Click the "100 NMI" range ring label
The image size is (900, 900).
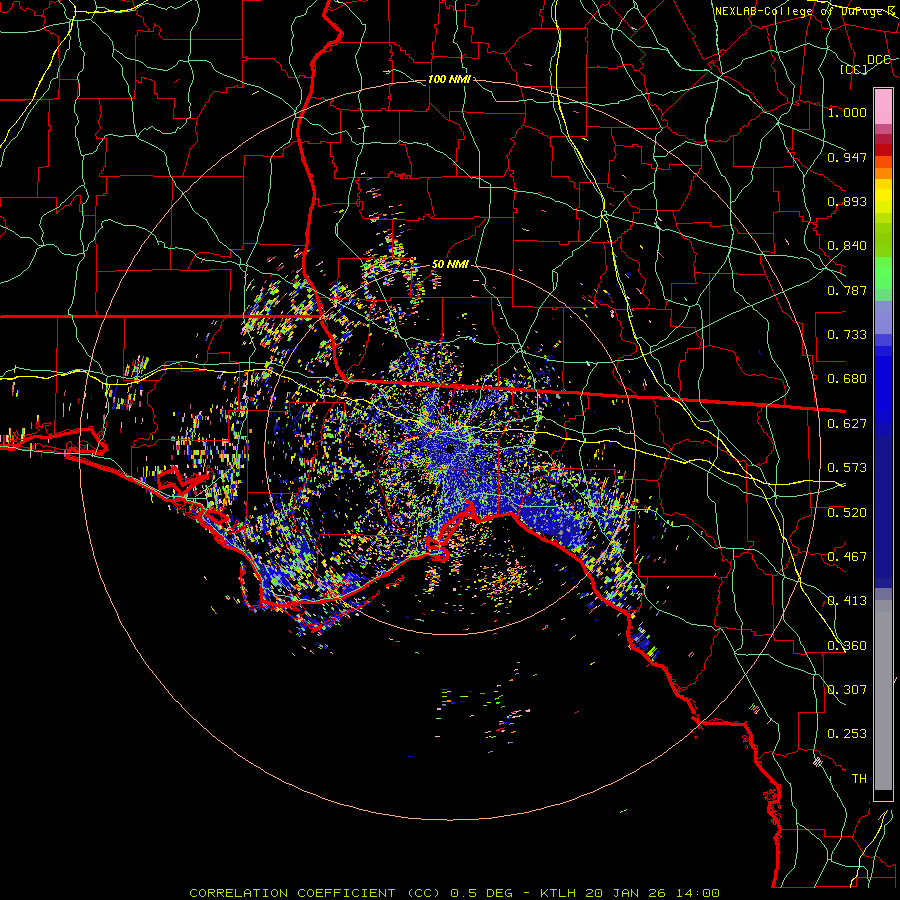pos(449,79)
